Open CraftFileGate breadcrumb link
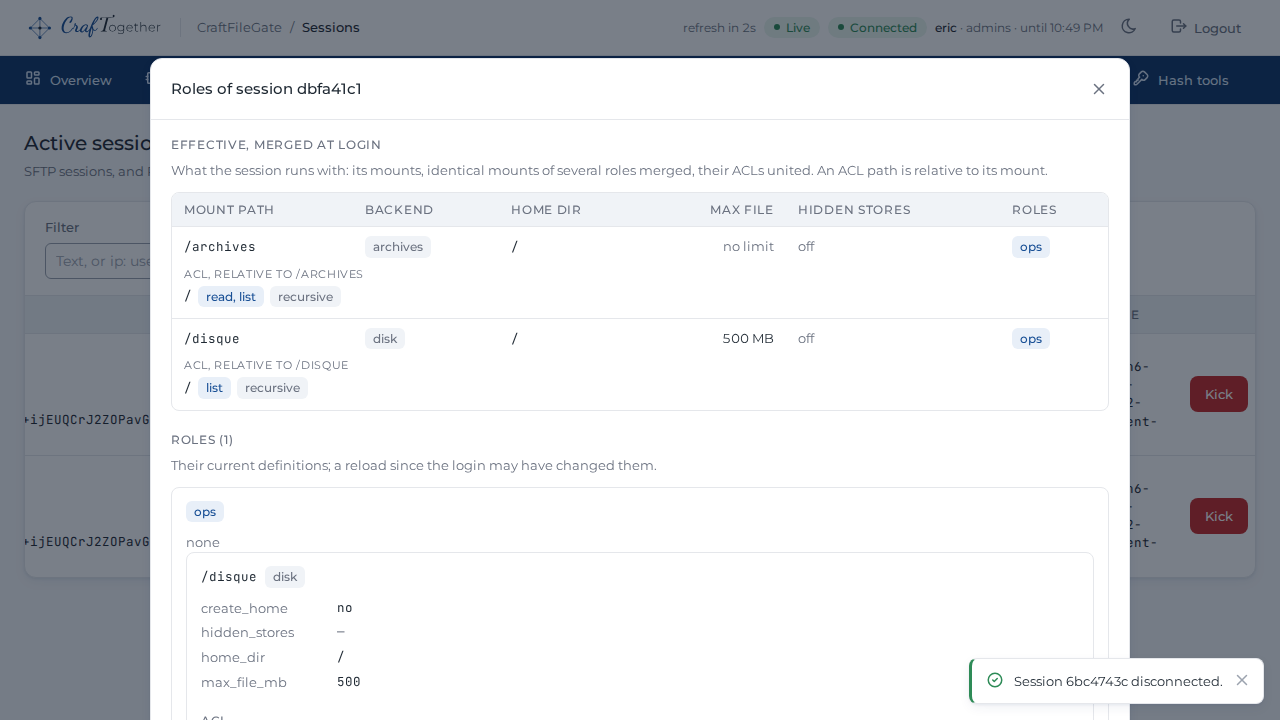The image size is (1280, 720). click(x=239, y=27)
